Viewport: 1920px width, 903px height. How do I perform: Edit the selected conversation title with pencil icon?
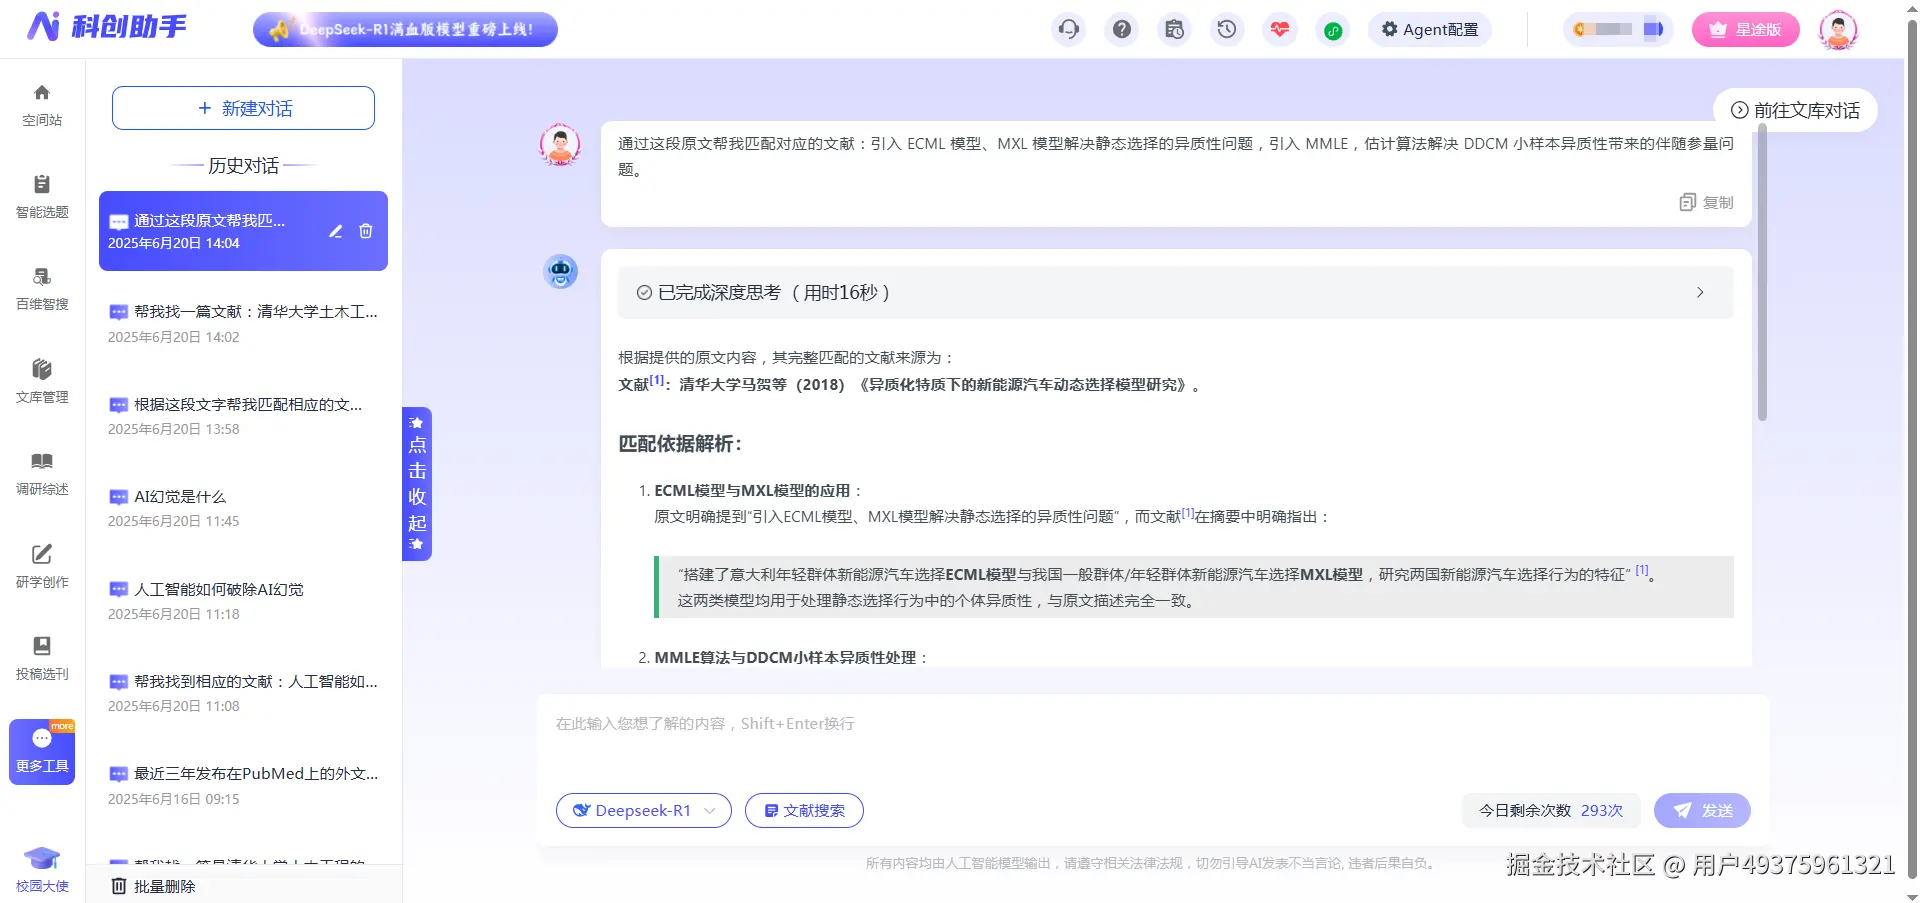(336, 231)
